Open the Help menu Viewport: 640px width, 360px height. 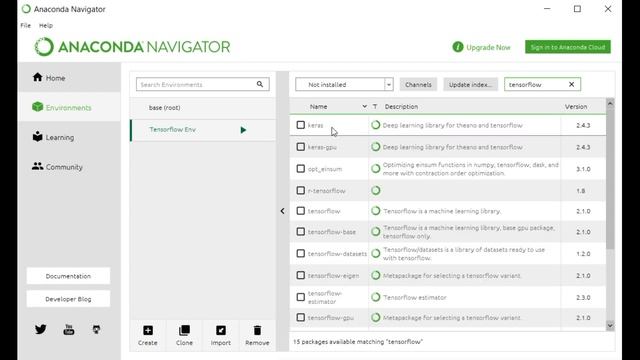46,25
